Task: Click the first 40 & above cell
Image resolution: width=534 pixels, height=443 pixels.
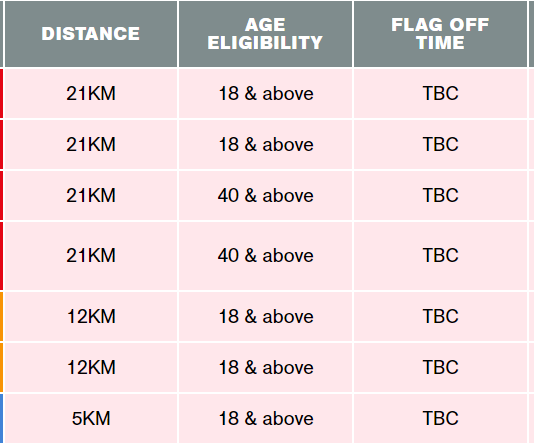Action: pos(265,195)
